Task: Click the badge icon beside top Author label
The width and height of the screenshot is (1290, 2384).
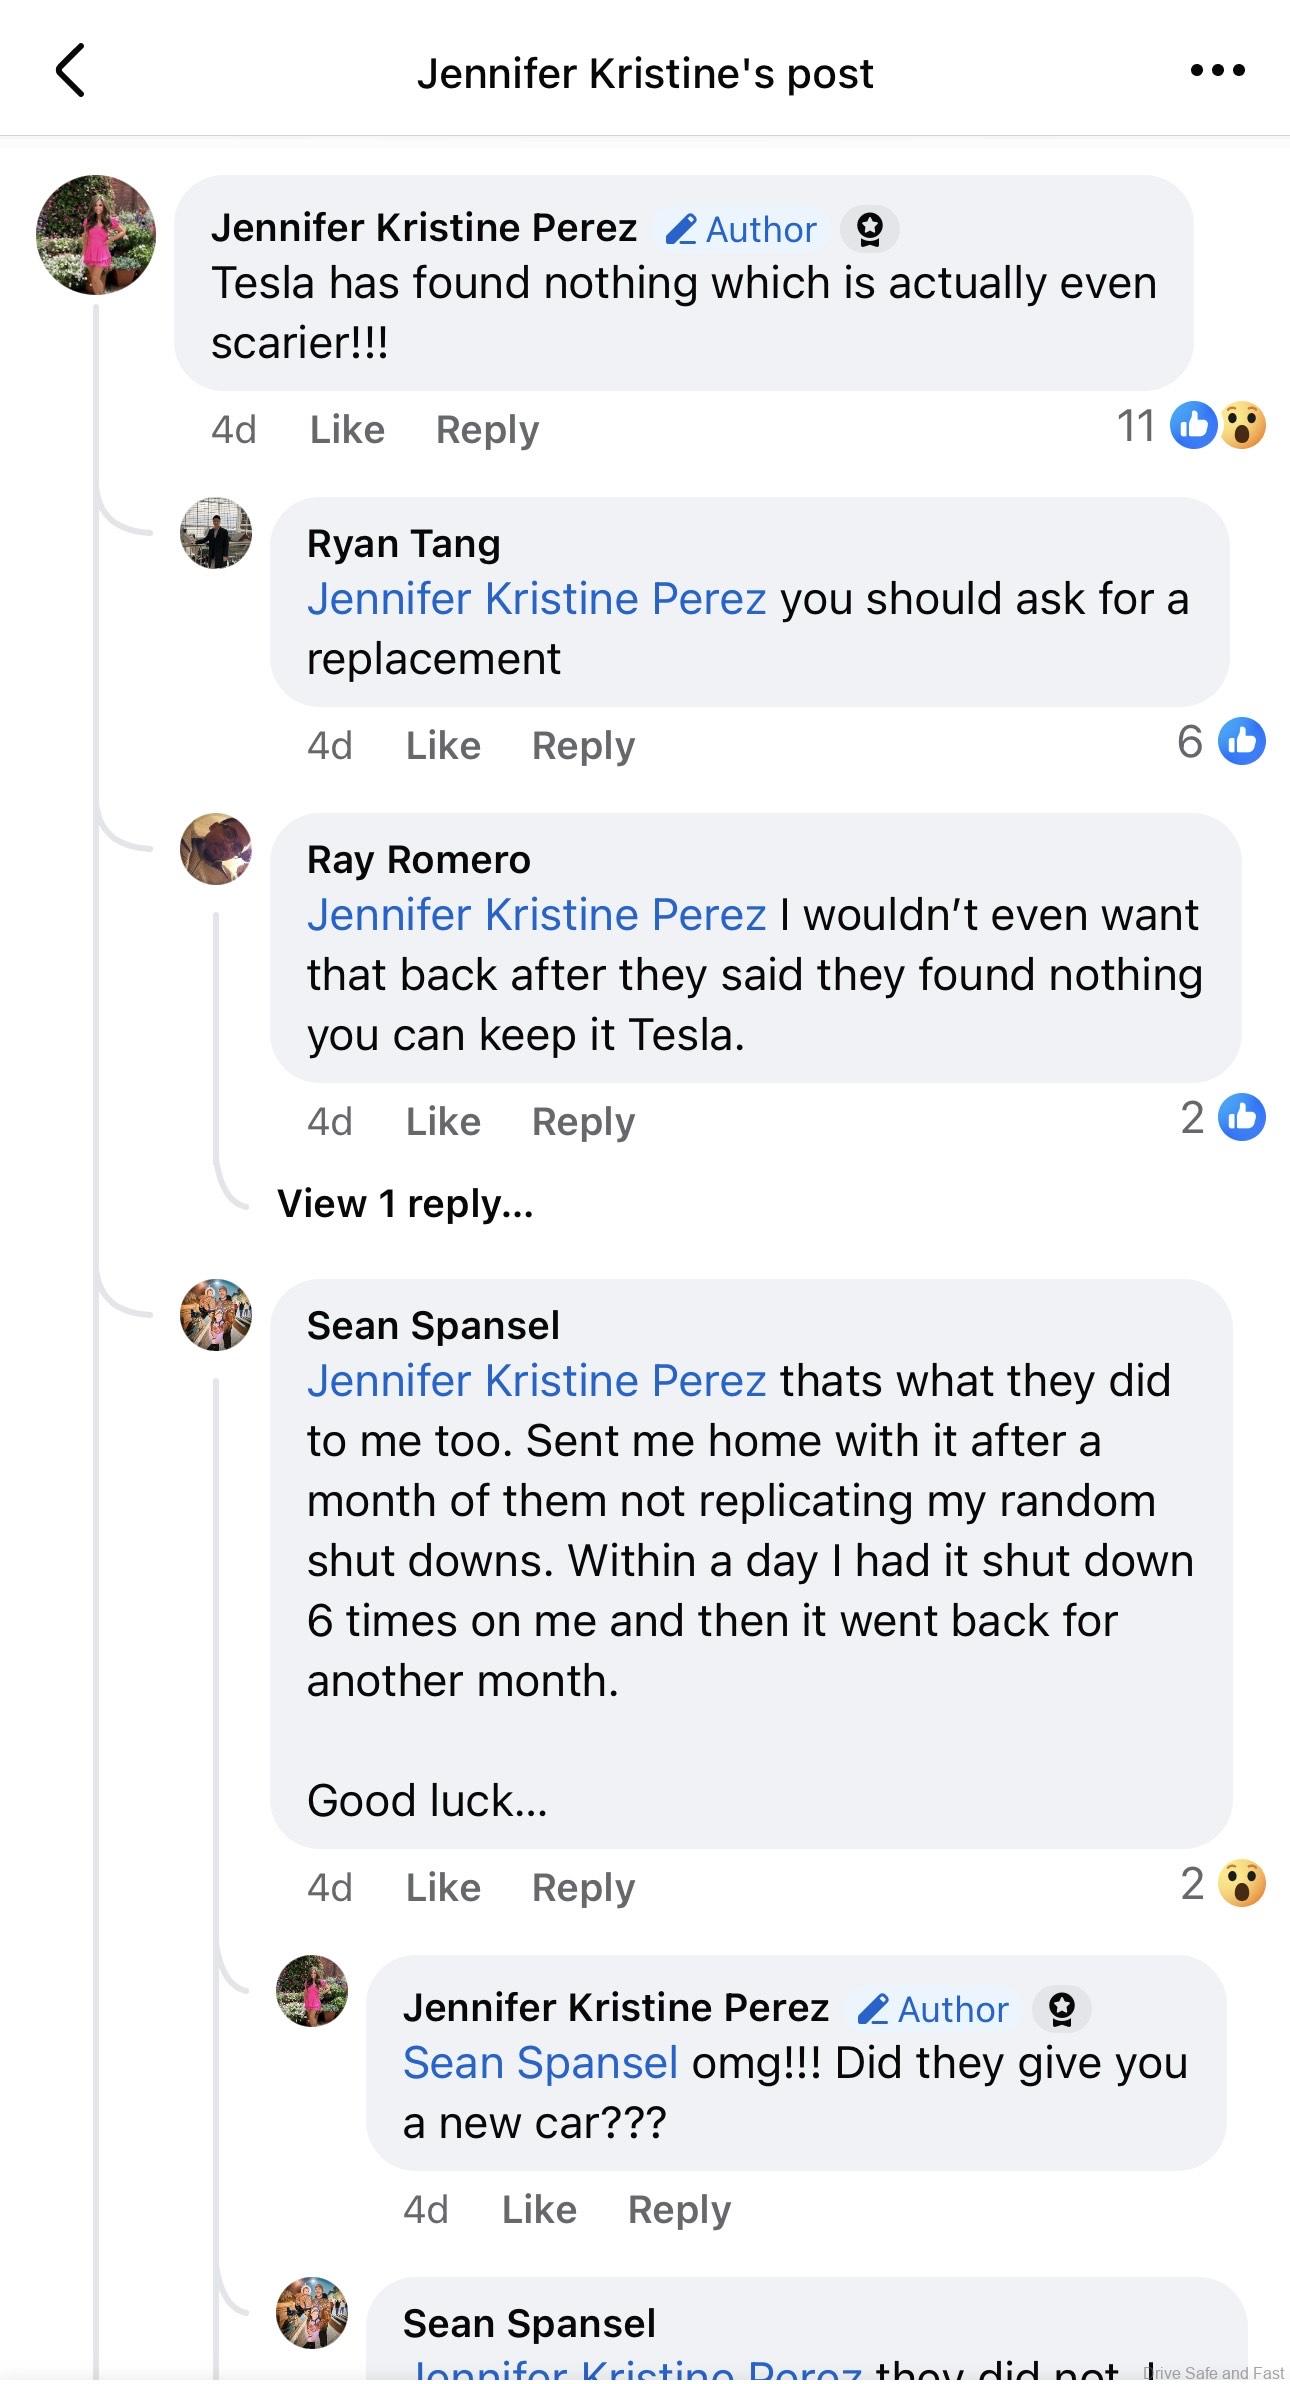Action: pyautogui.click(x=869, y=229)
